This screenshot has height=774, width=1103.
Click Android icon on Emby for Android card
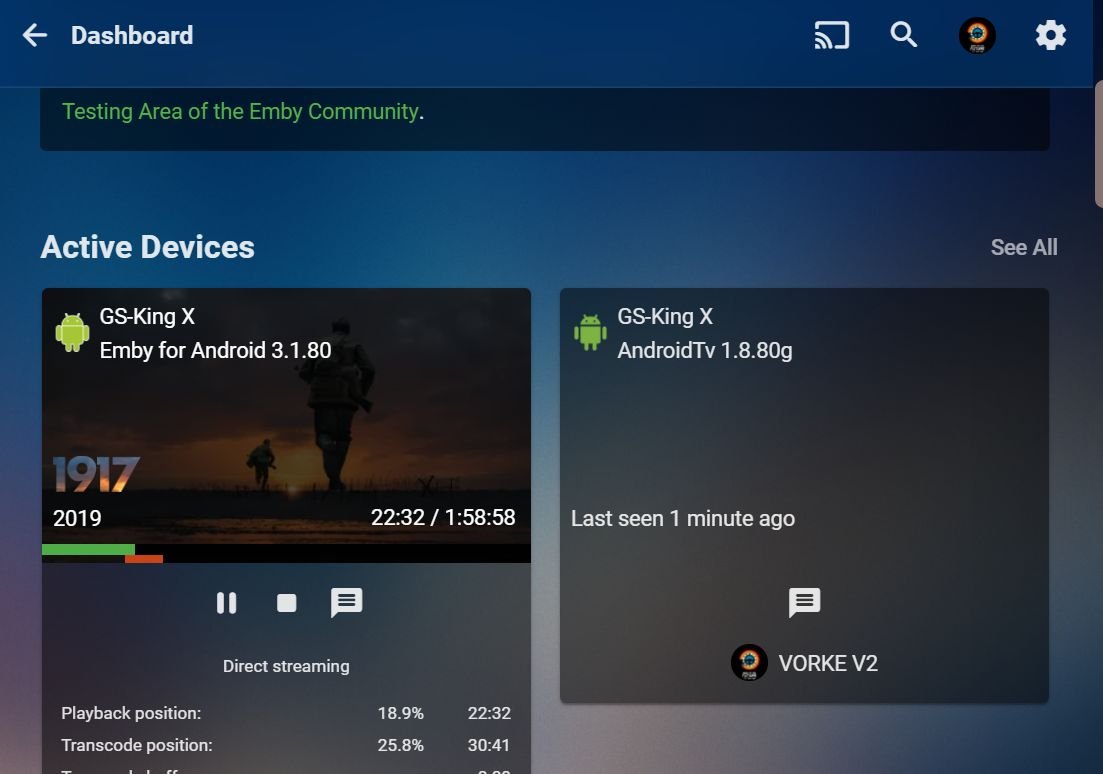(72, 333)
